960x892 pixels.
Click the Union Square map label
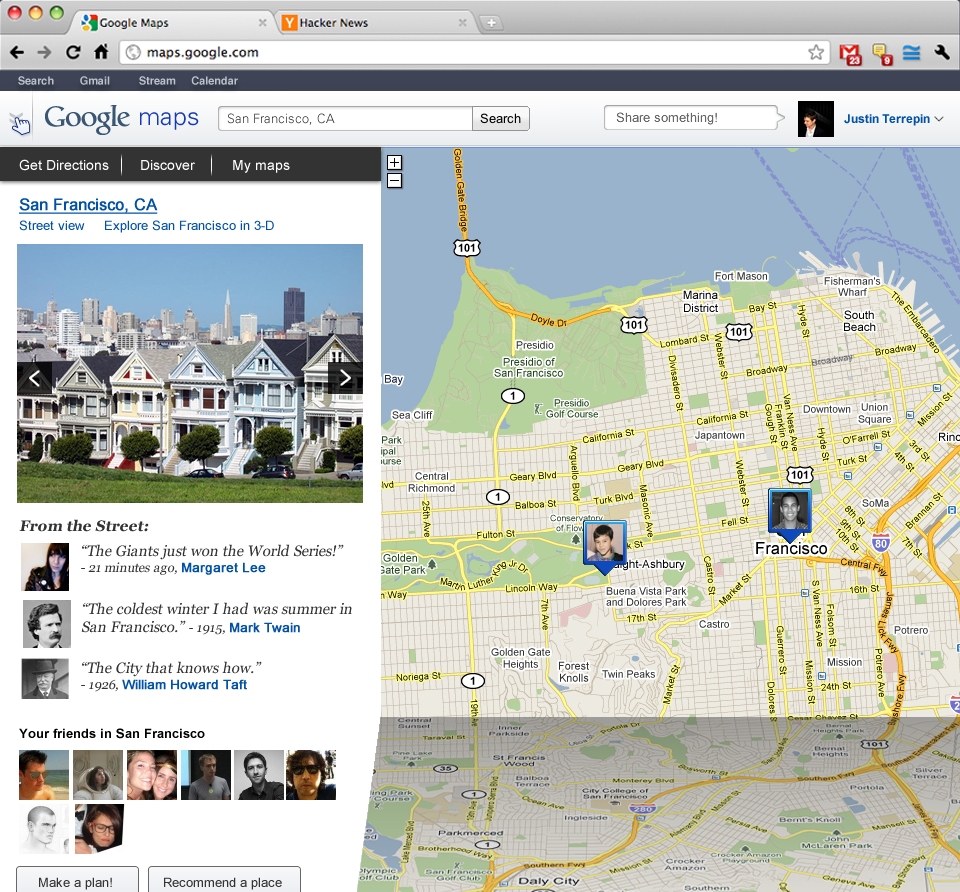[874, 413]
